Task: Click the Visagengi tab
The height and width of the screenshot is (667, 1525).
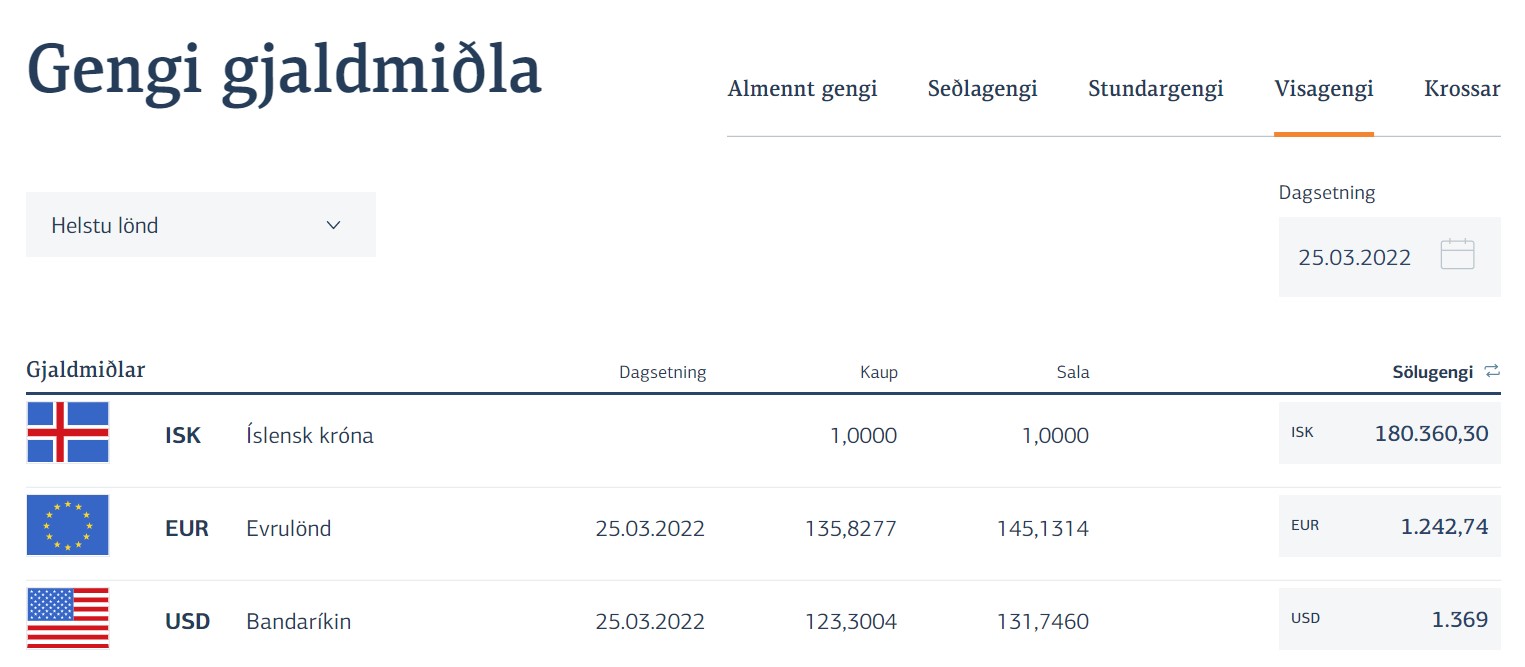Action: [x=1323, y=89]
